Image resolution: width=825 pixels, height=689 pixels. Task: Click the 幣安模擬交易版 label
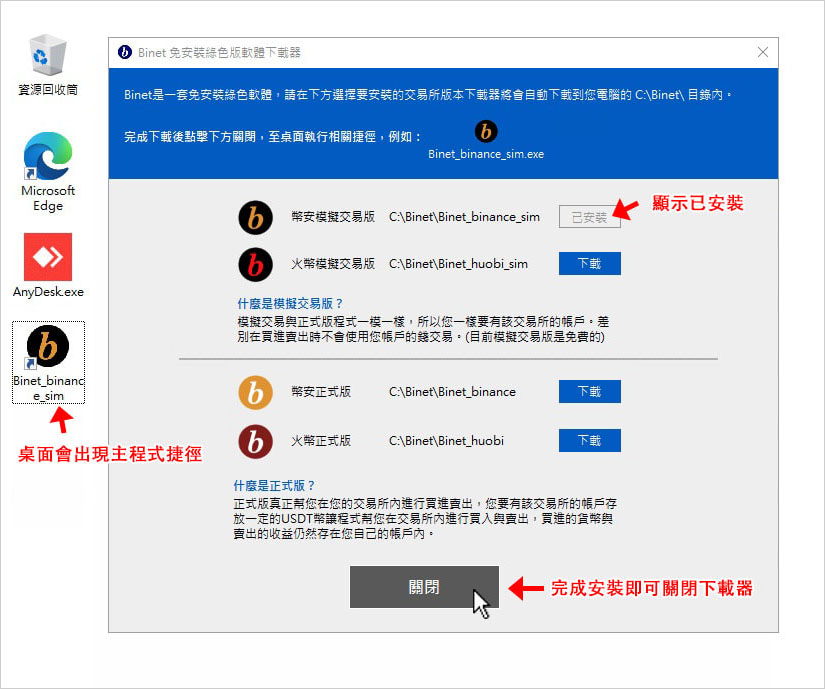click(333, 217)
